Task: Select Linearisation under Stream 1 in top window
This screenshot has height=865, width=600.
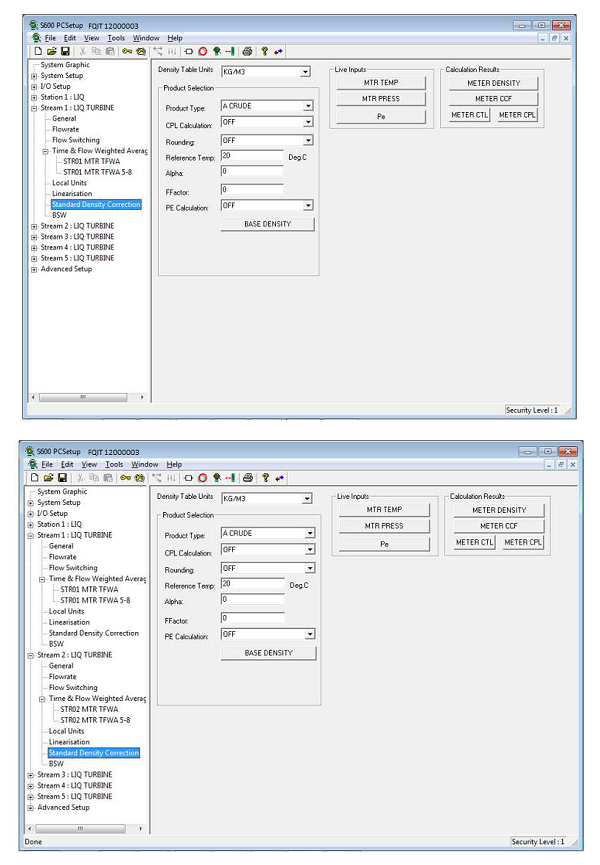Action: click(72, 194)
